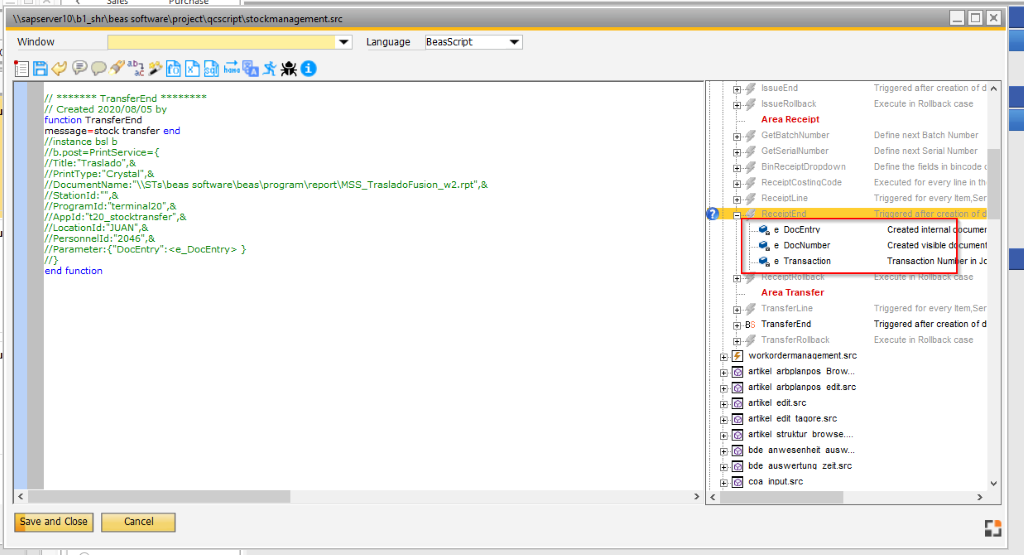This screenshot has height=555, width=1024.
Task: Click the sql document toolbar icon
Action: 211,69
